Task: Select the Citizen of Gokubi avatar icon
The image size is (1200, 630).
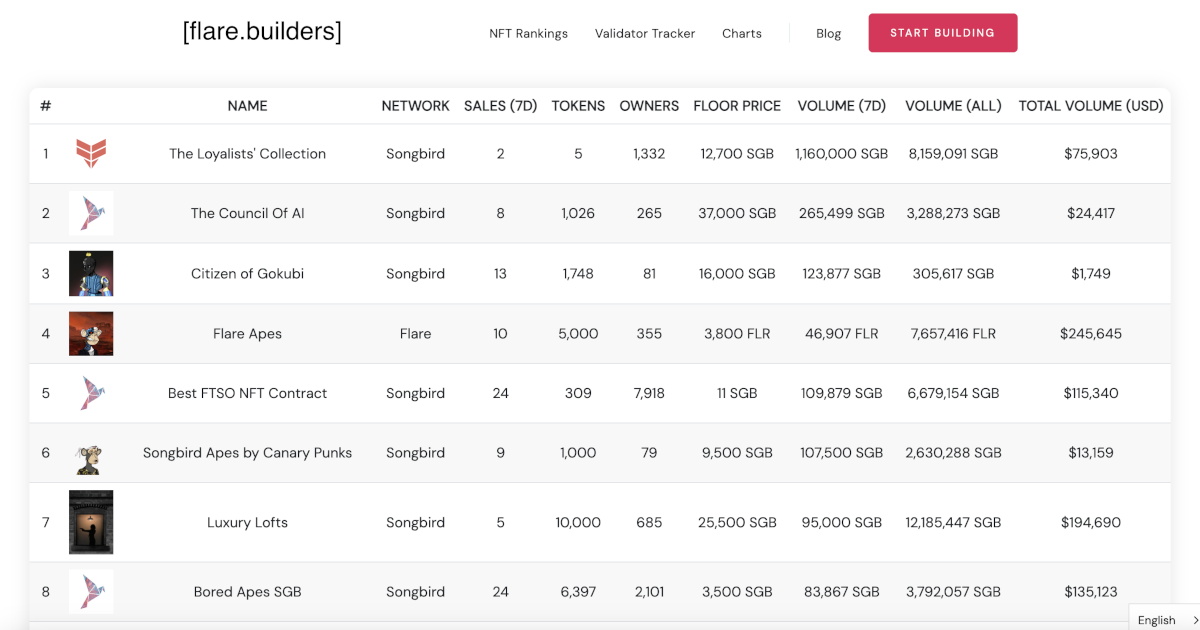Action: point(91,273)
